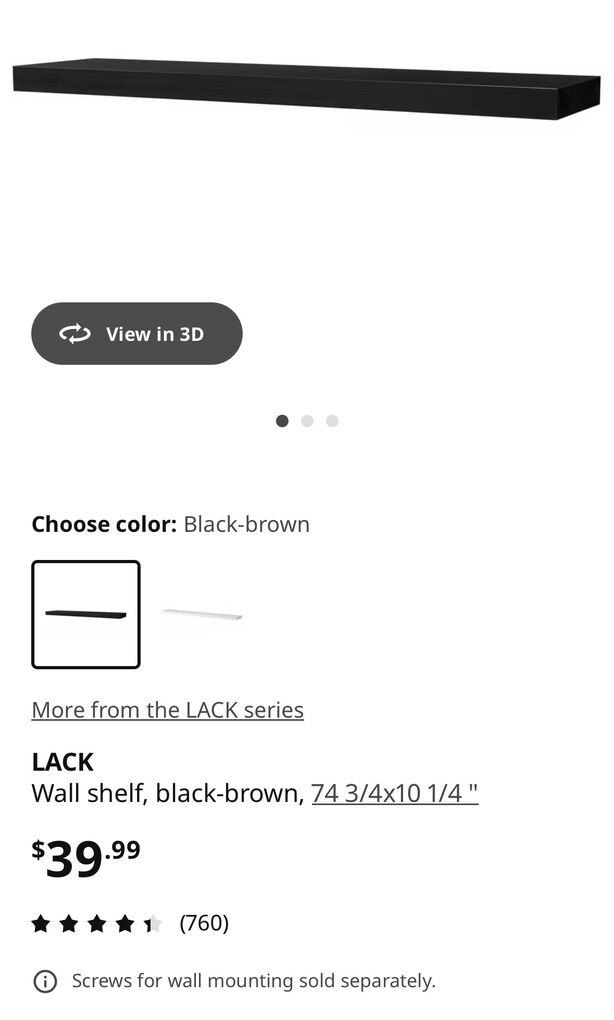Click the info icon beside screws notice
This screenshot has width=614, height=1020.
45,981
